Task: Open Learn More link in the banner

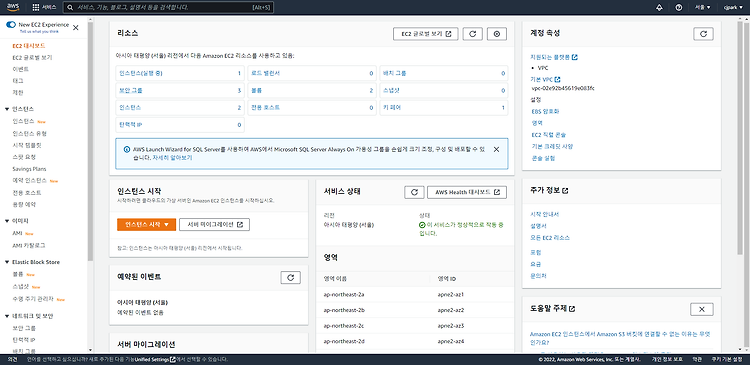Action: 172,157
